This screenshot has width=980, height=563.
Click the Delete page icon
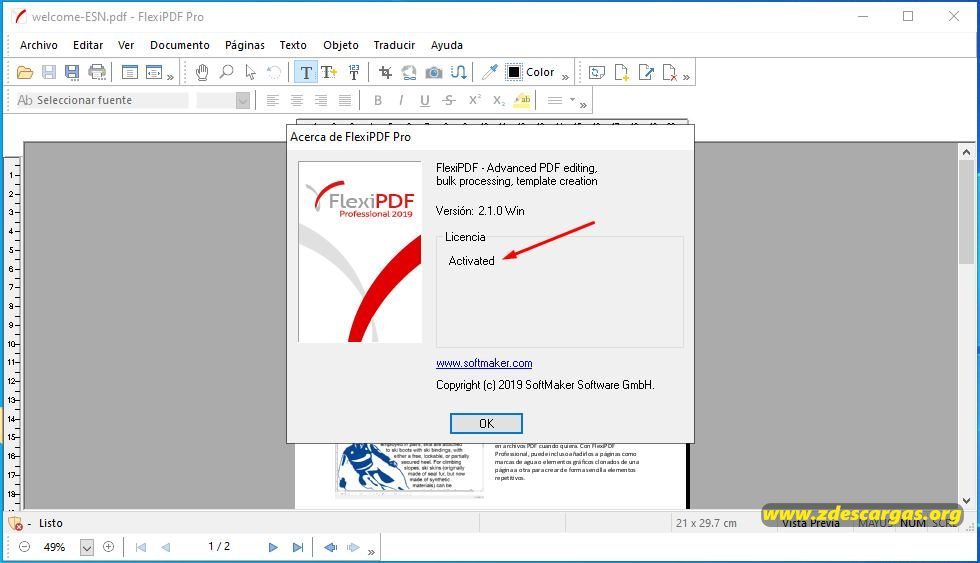coord(669,72)
